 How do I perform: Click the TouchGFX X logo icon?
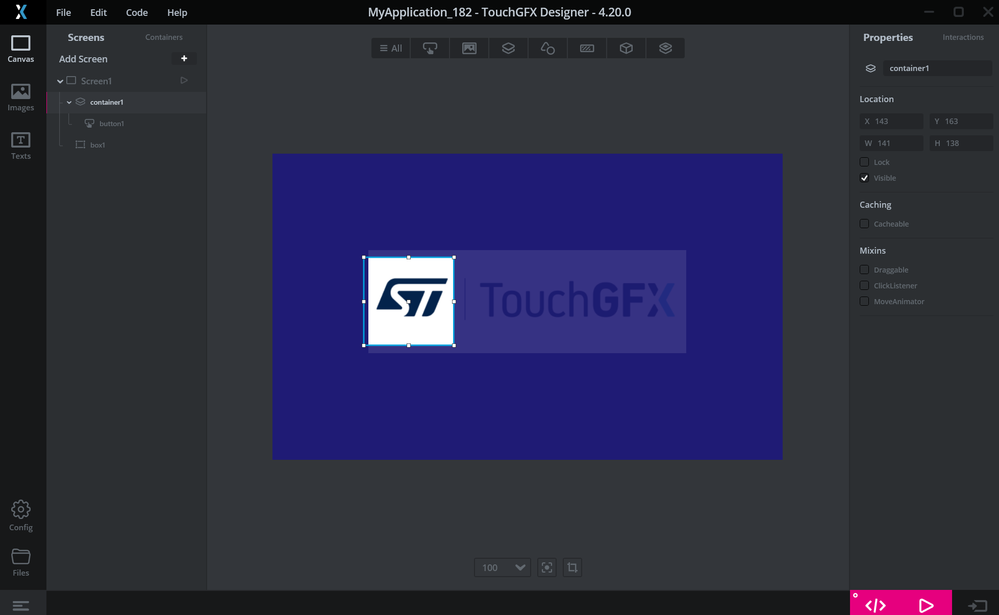pyautogui.click(x=21, y=12)
